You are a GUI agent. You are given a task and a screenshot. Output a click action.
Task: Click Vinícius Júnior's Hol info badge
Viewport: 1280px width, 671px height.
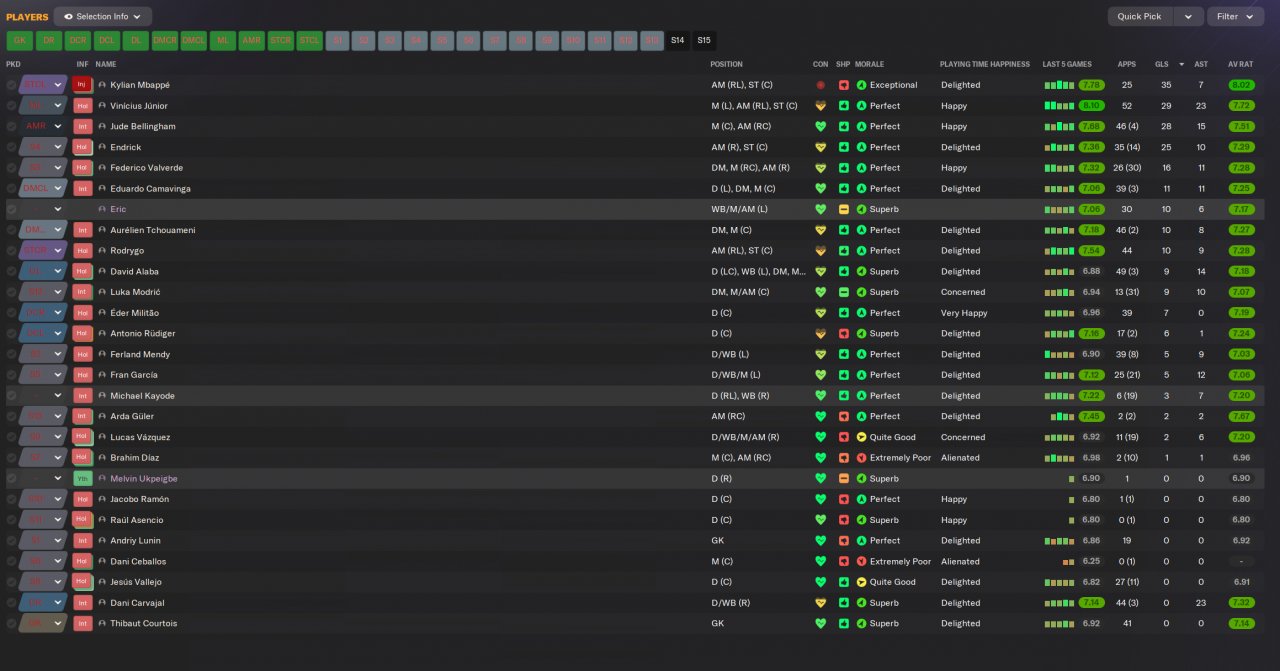tap(82, 106)
